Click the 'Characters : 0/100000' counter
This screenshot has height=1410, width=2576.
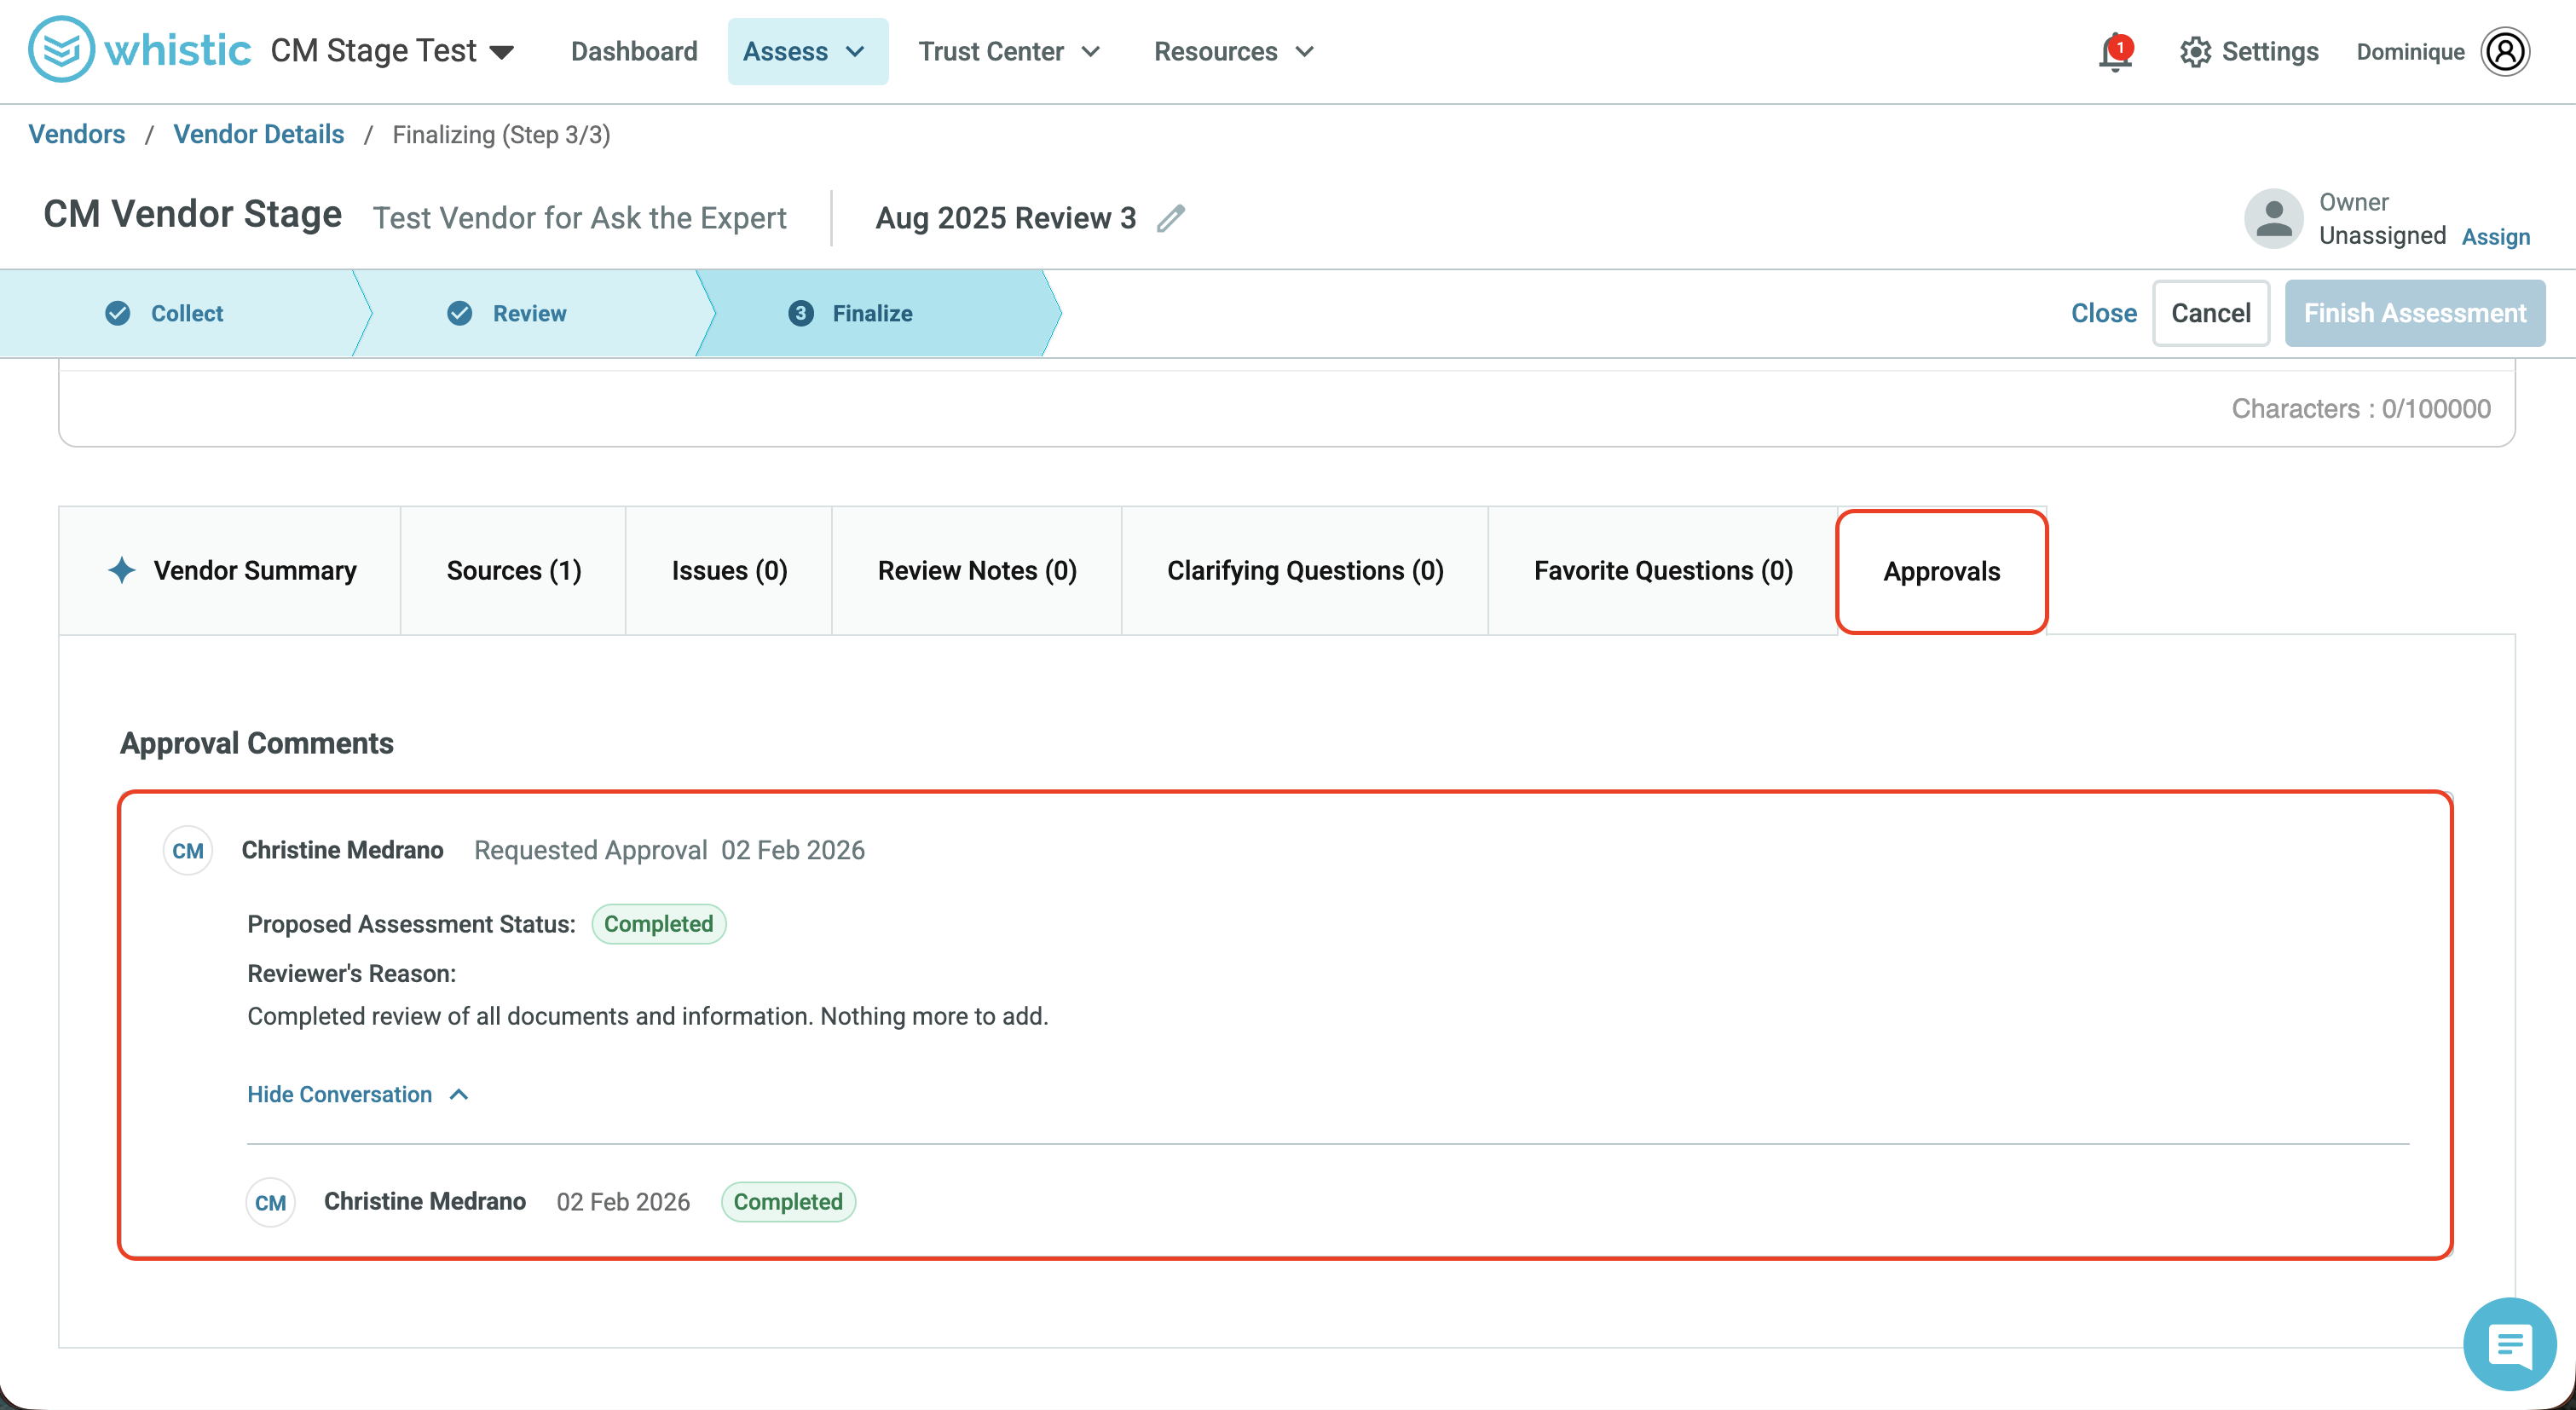[2361, 408]
